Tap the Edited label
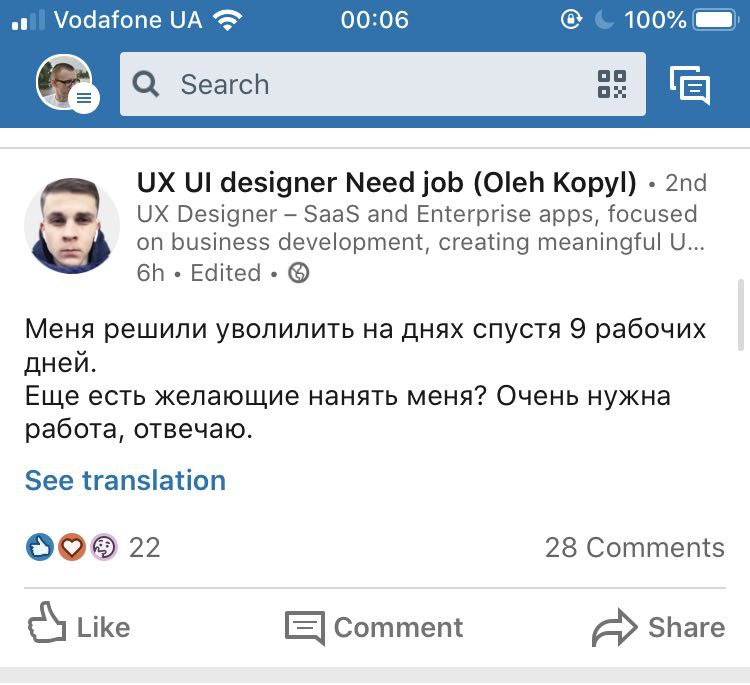Image resolution: width=750 pixels, height=685 pixels. click(226, 273)
